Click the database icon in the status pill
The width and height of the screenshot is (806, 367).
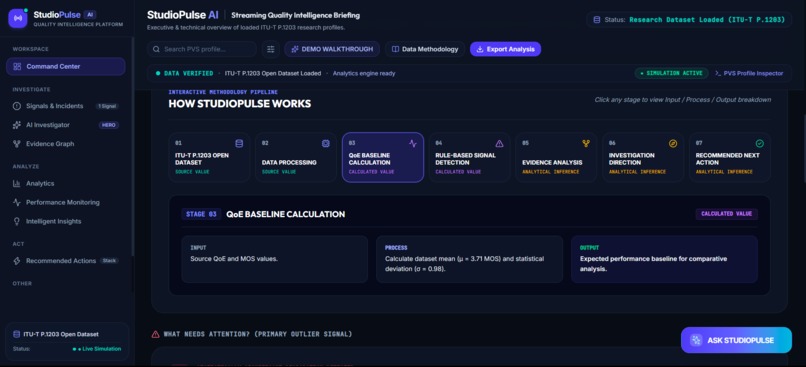[597, 20]
